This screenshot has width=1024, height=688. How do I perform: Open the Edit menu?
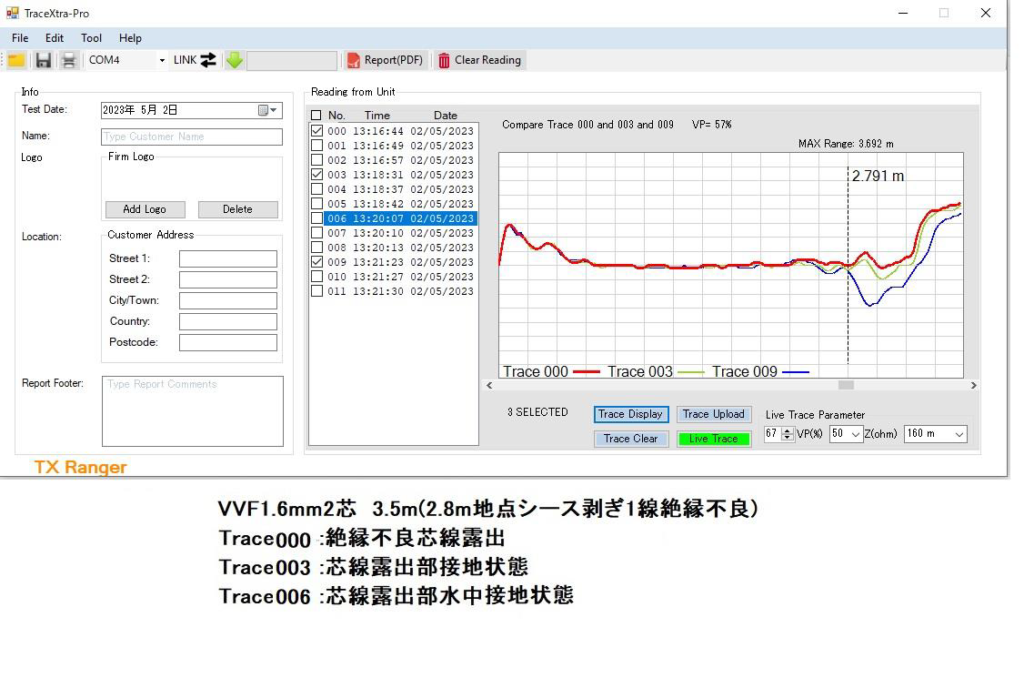point(54,38)
